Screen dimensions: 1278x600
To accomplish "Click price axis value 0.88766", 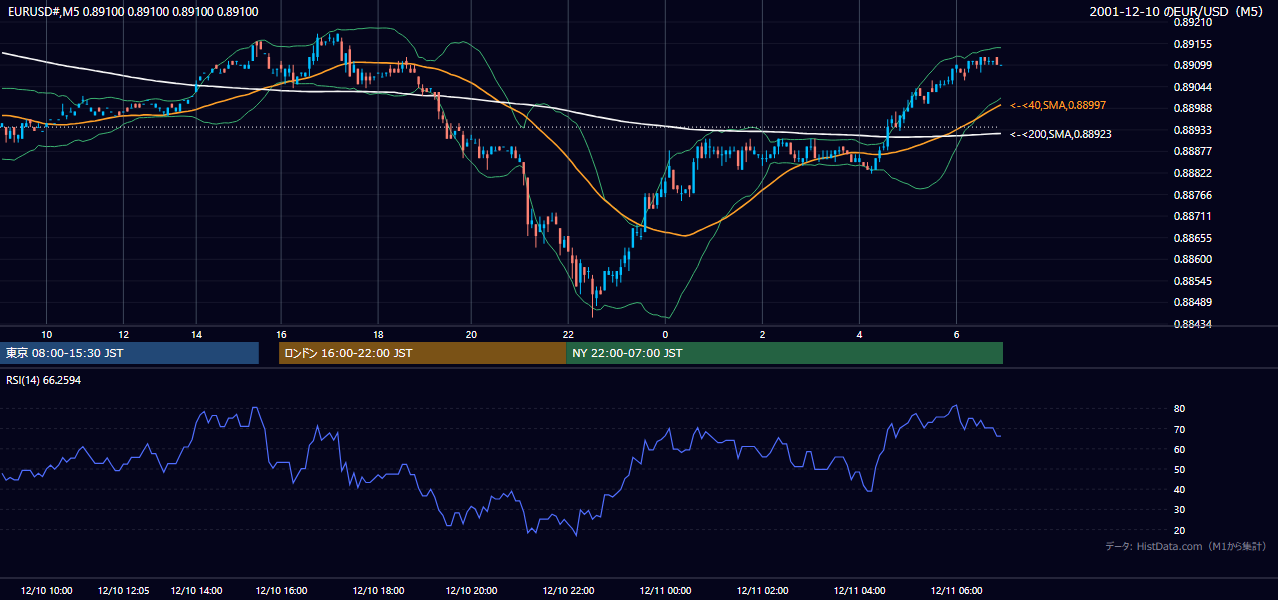I will coord(1193,195).
